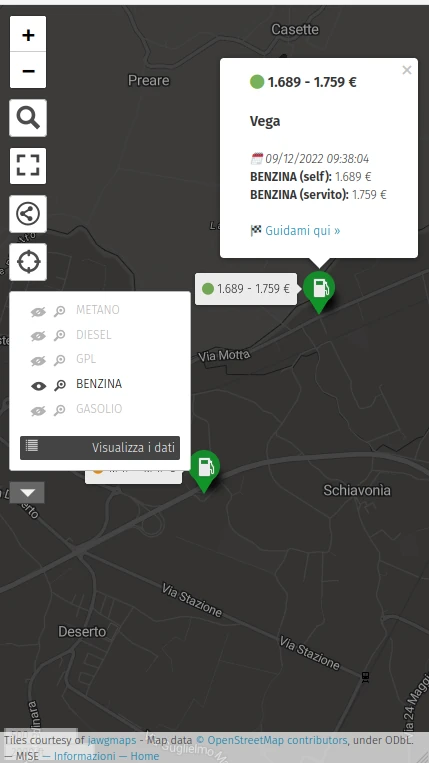The width and height of the screenshot is (429, 763).
Task: Toggle GASOLIO visibility eye icon
Action: (x=38, y=411)
